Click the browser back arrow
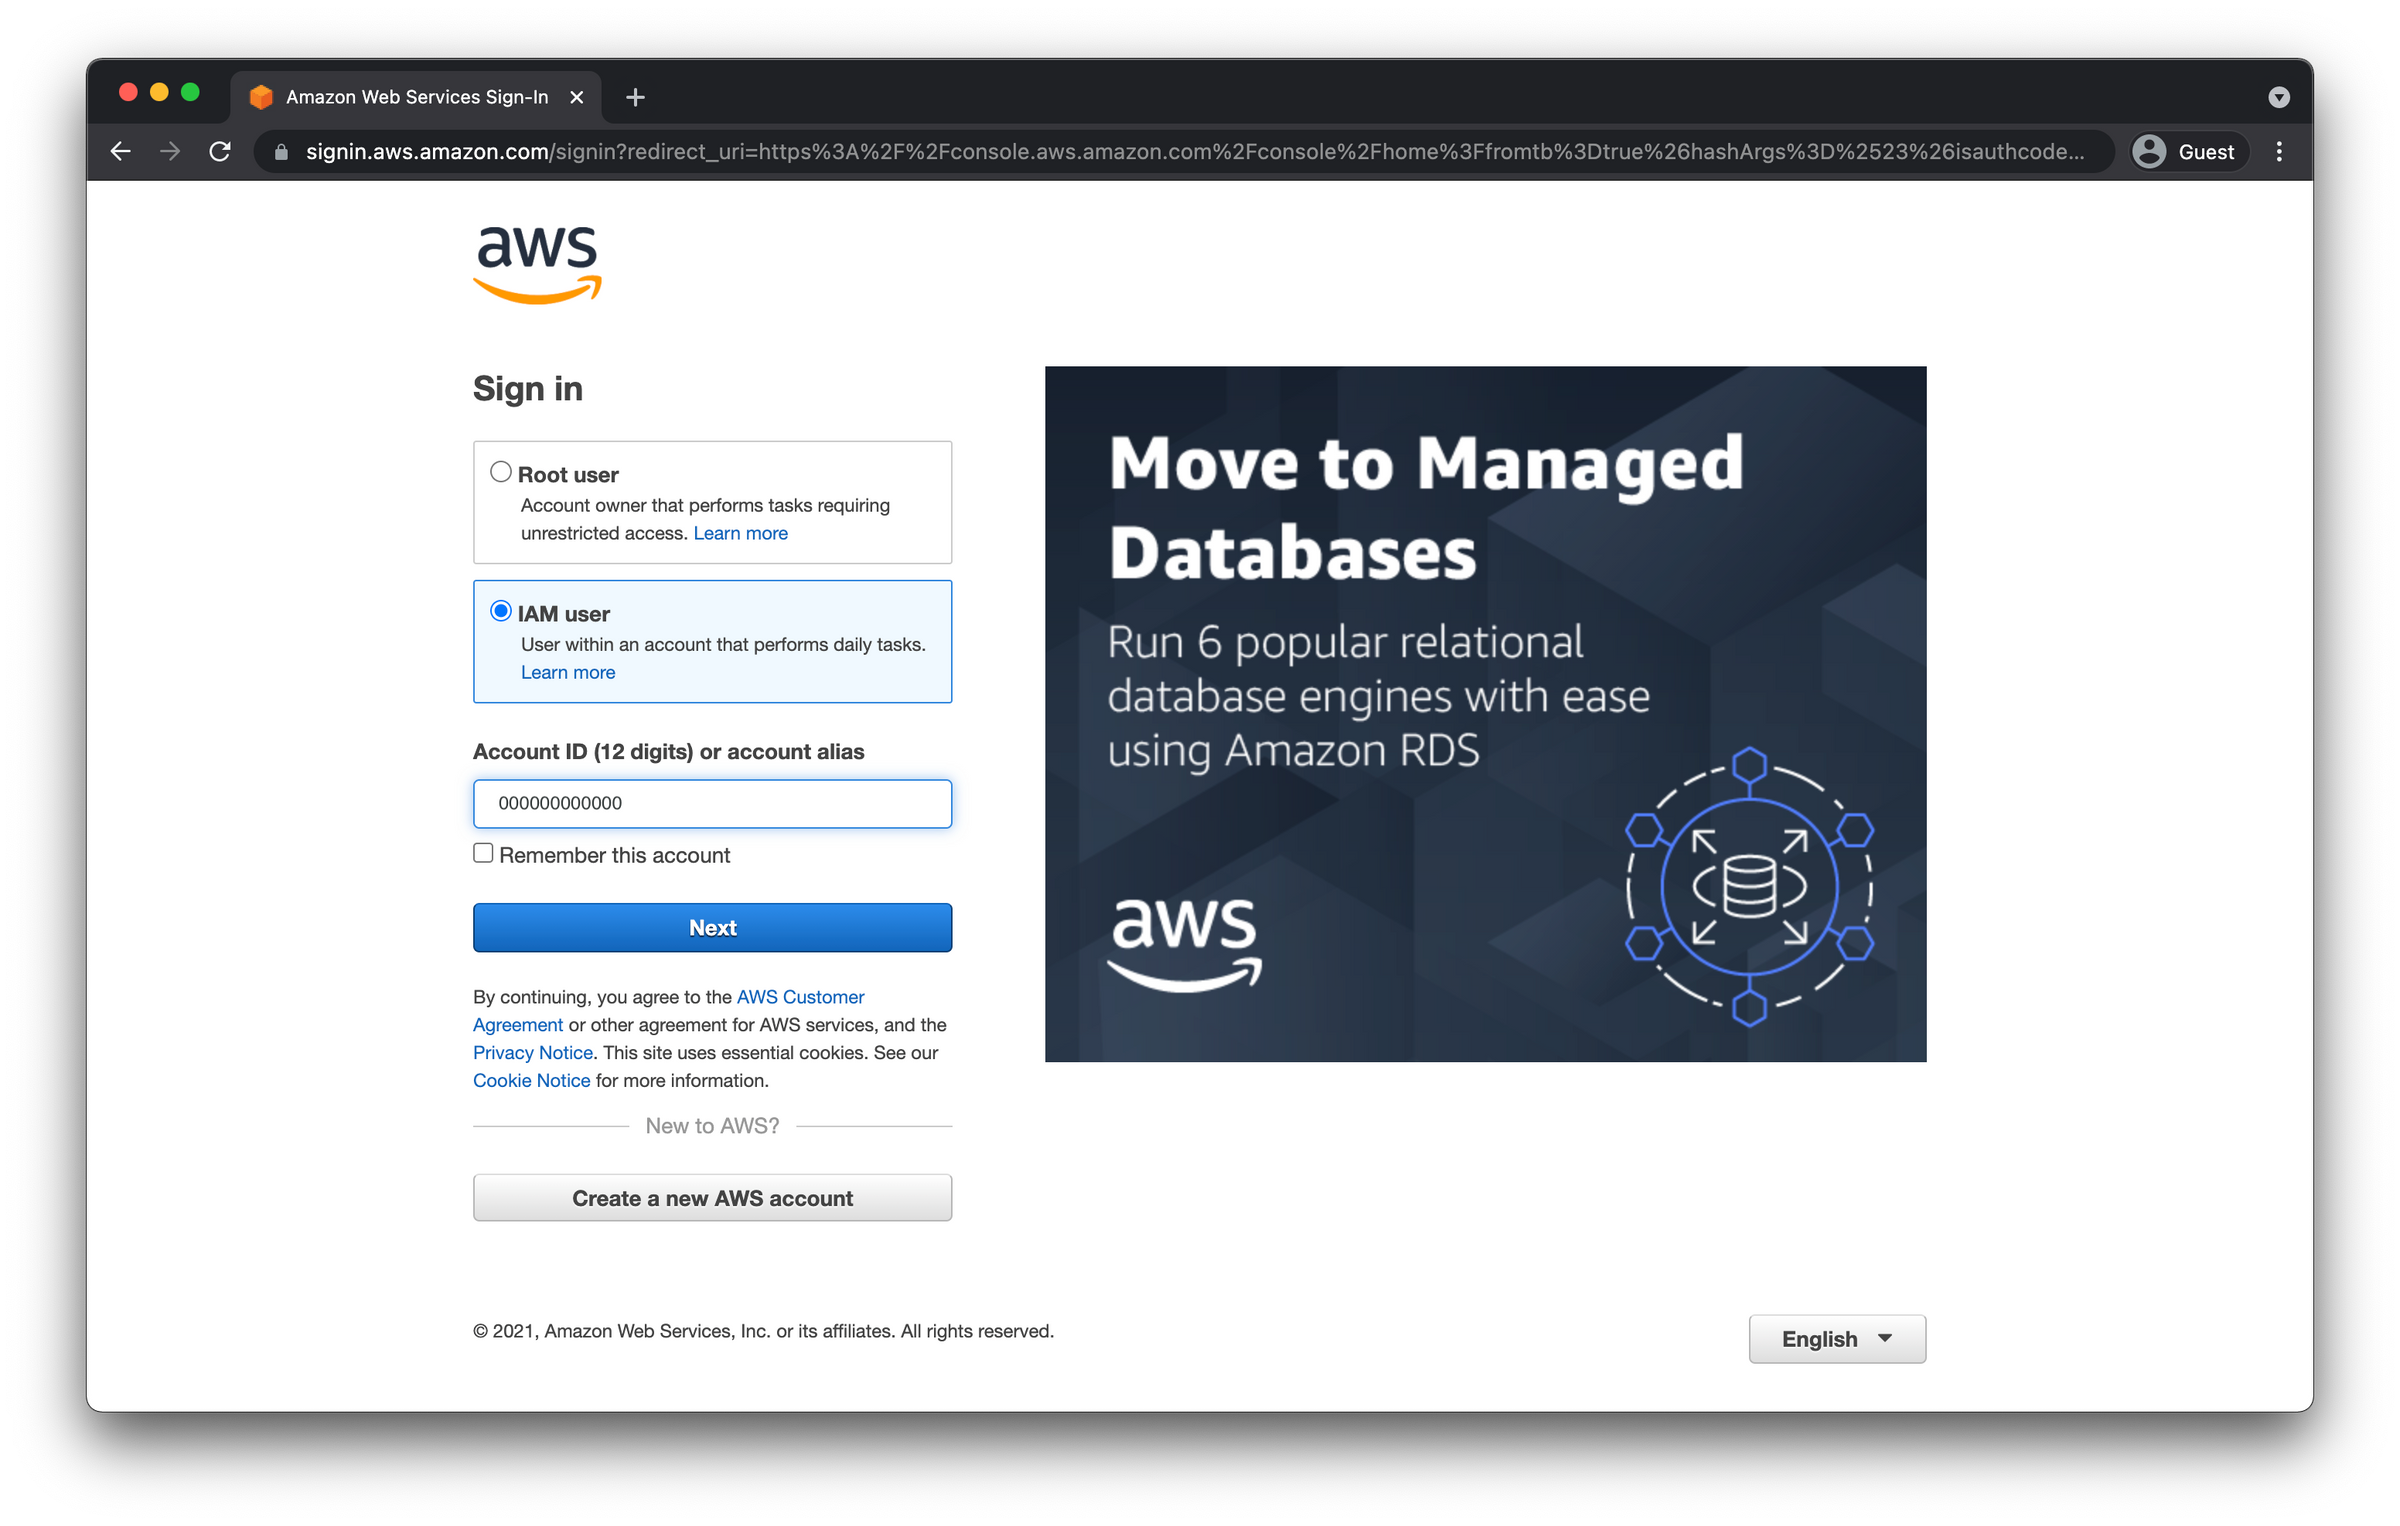 click(x=120, y=151)
